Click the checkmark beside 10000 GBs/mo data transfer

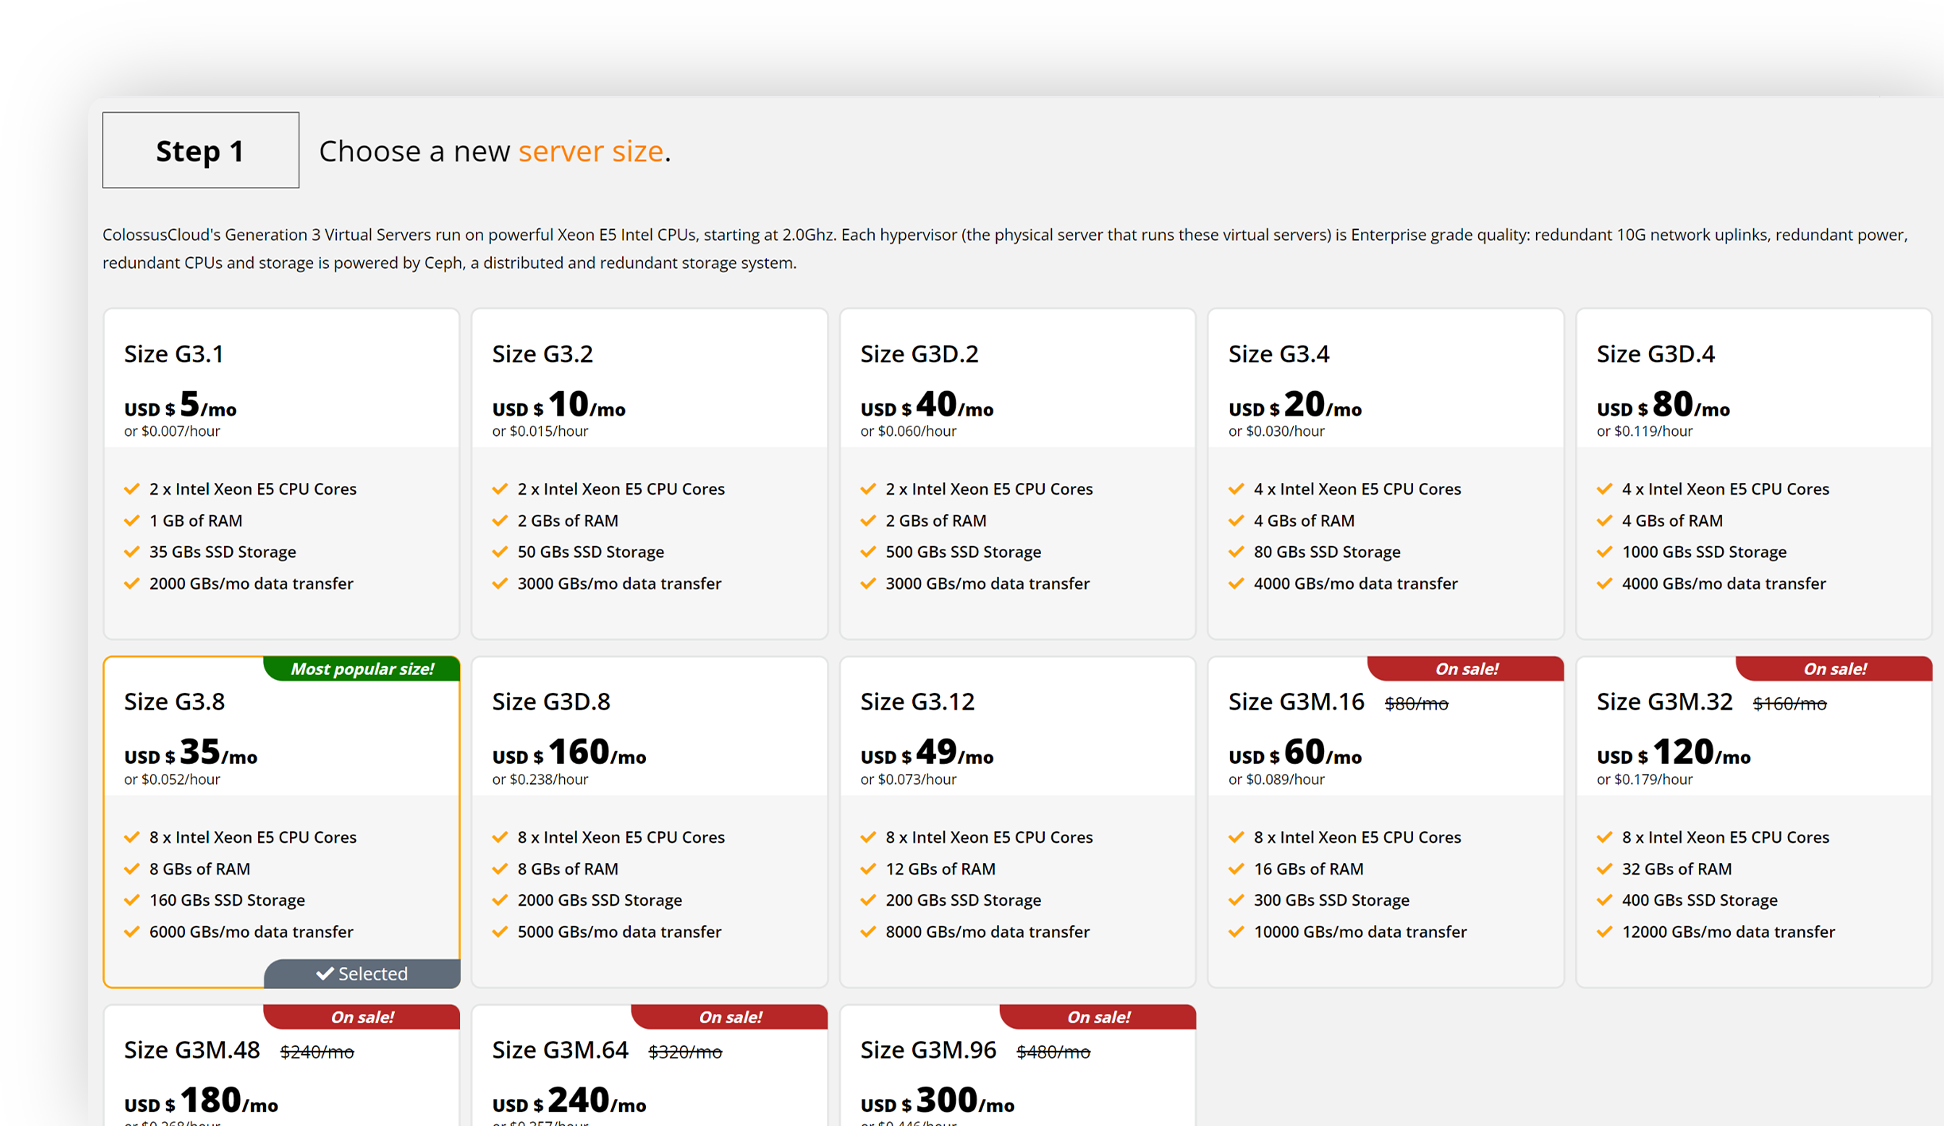point(1236,931)
